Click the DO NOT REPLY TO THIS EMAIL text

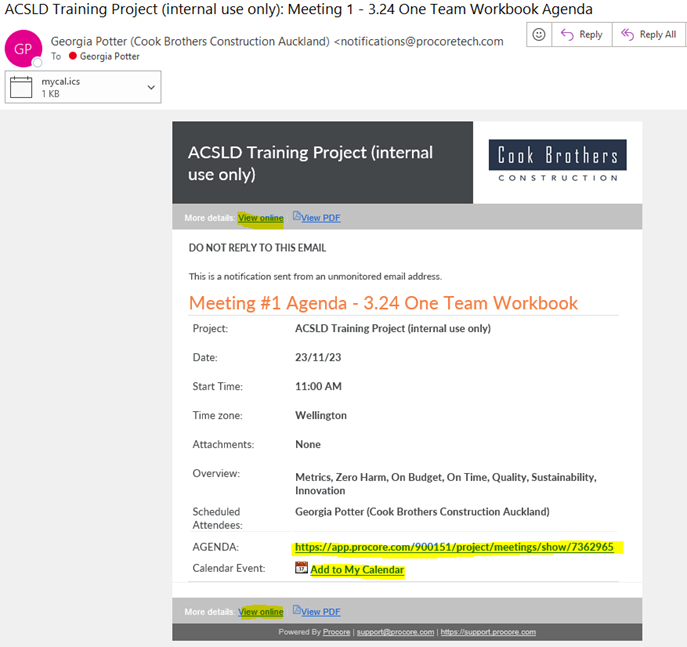coord(257,248)
